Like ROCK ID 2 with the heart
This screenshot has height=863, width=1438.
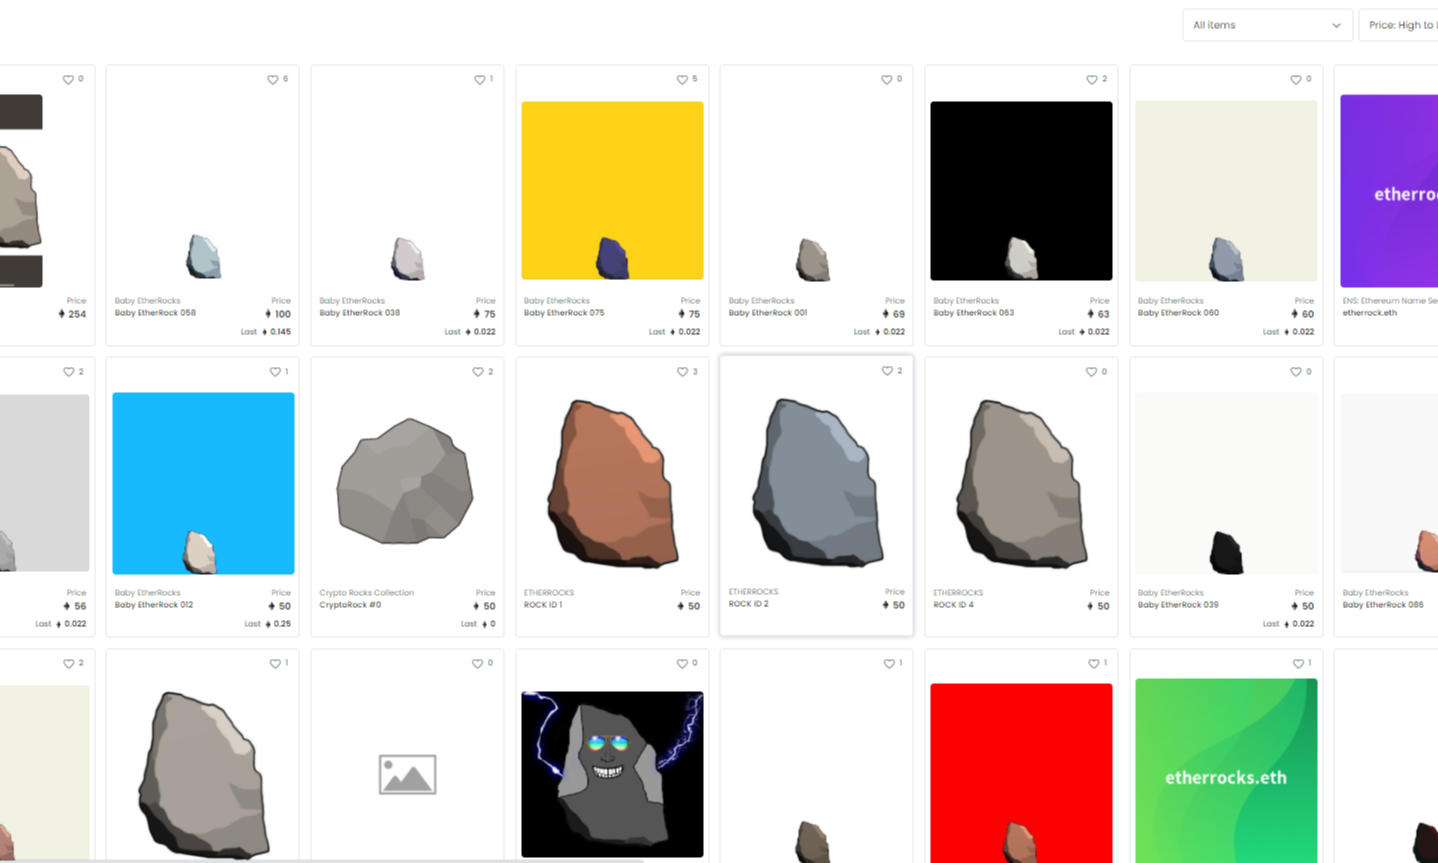886,371
